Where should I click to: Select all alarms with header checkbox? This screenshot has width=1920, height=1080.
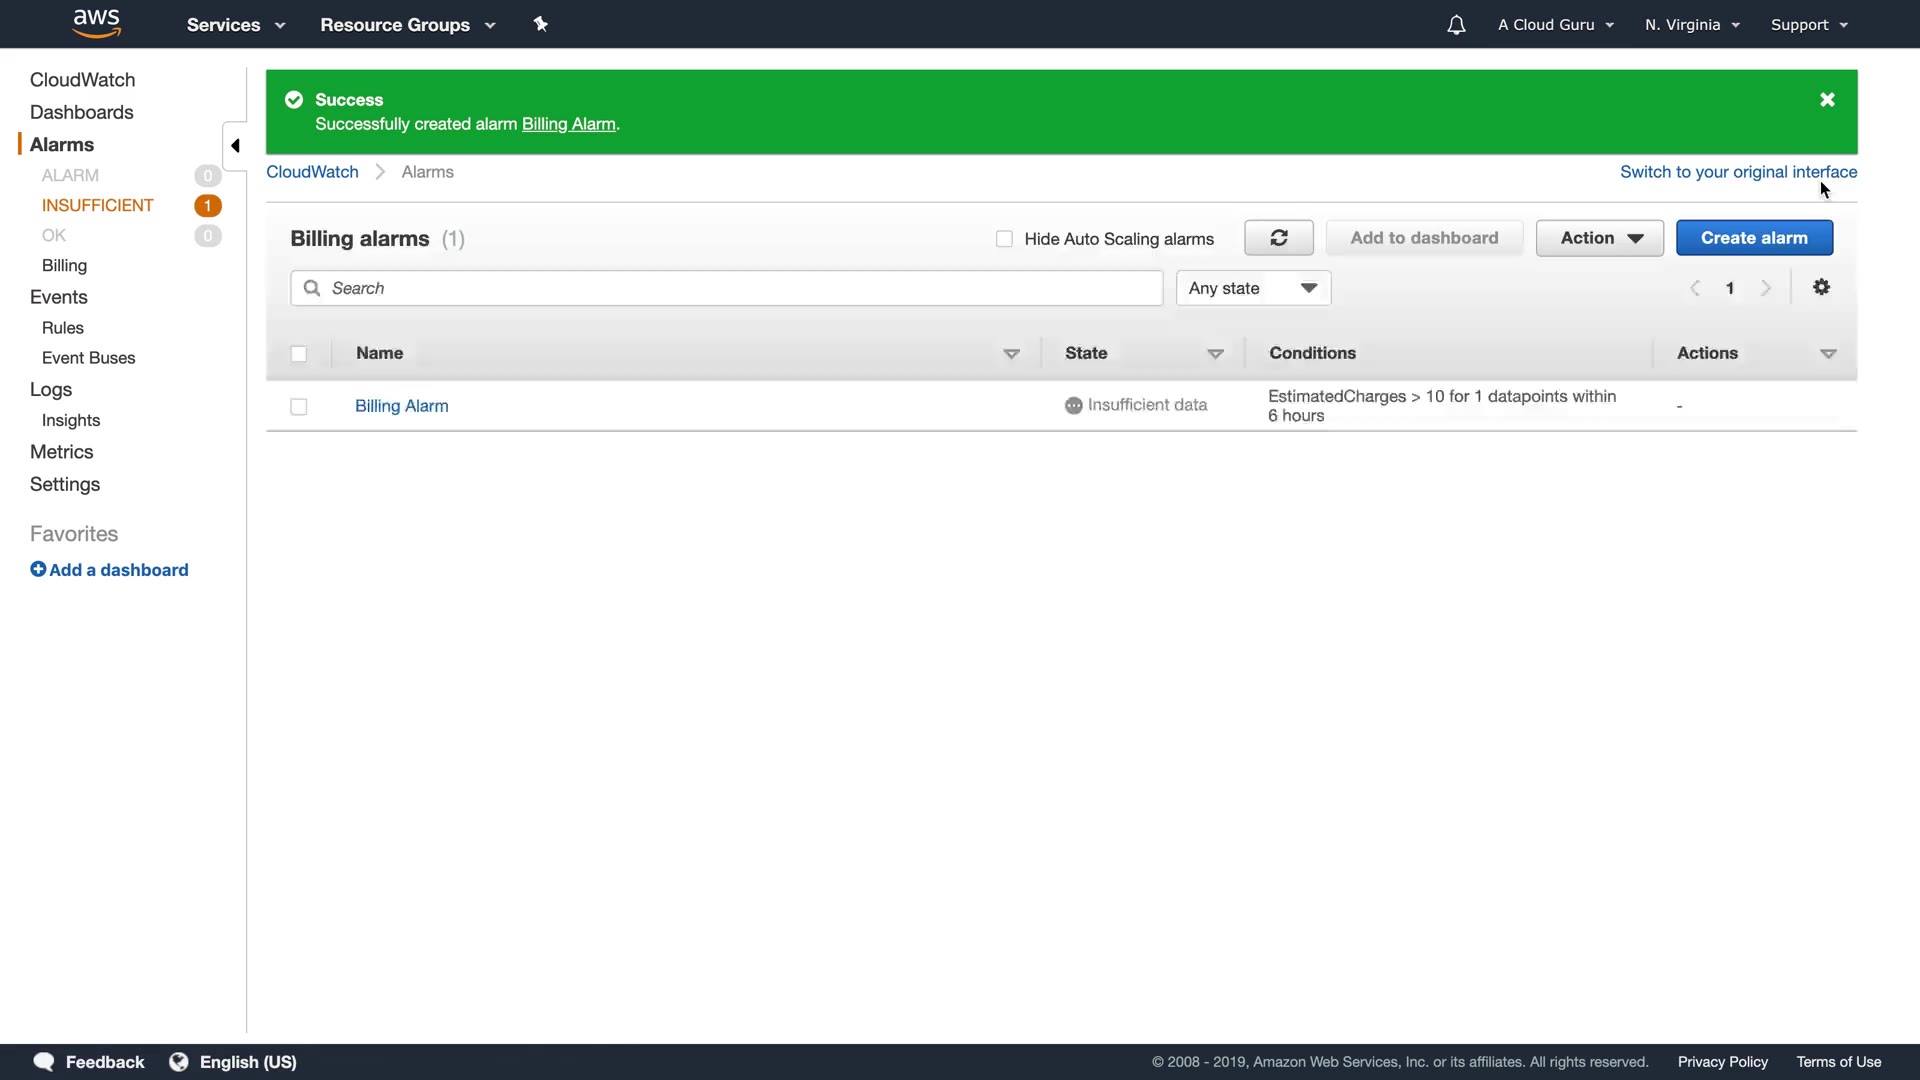298,354
